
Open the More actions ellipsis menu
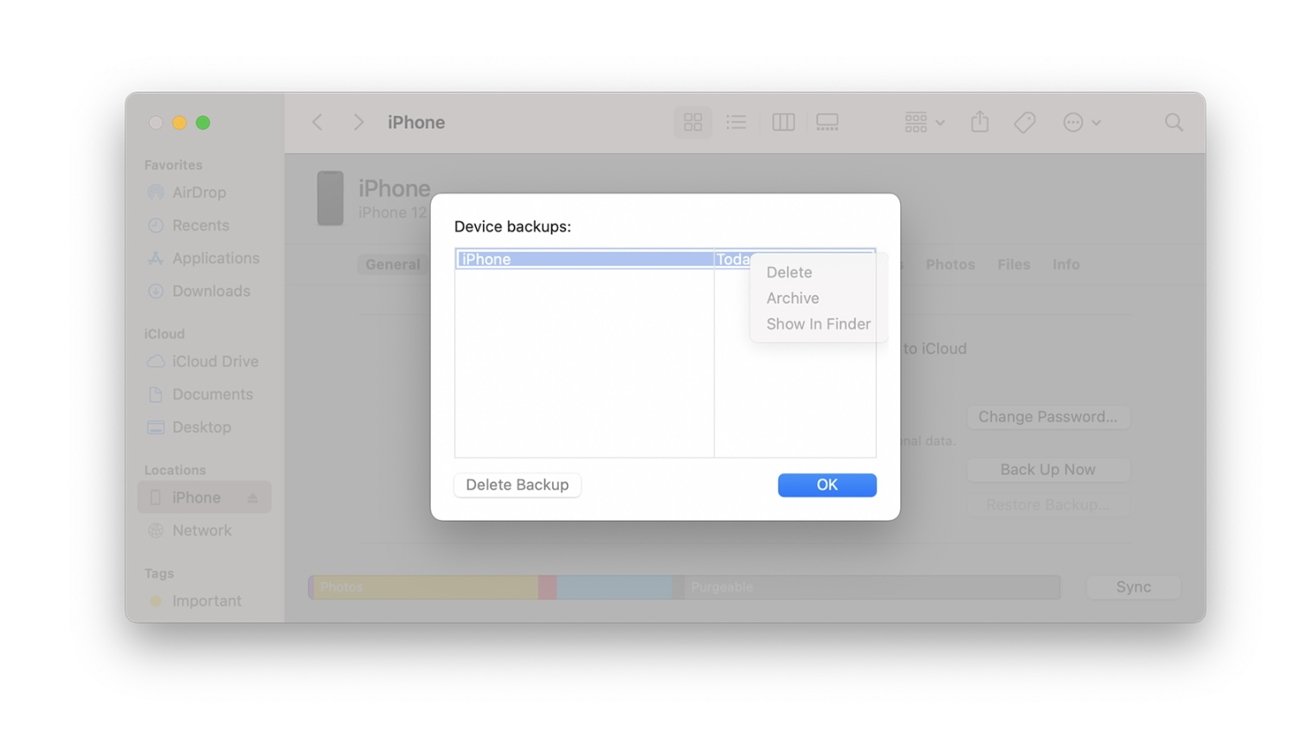point(1082,122)
